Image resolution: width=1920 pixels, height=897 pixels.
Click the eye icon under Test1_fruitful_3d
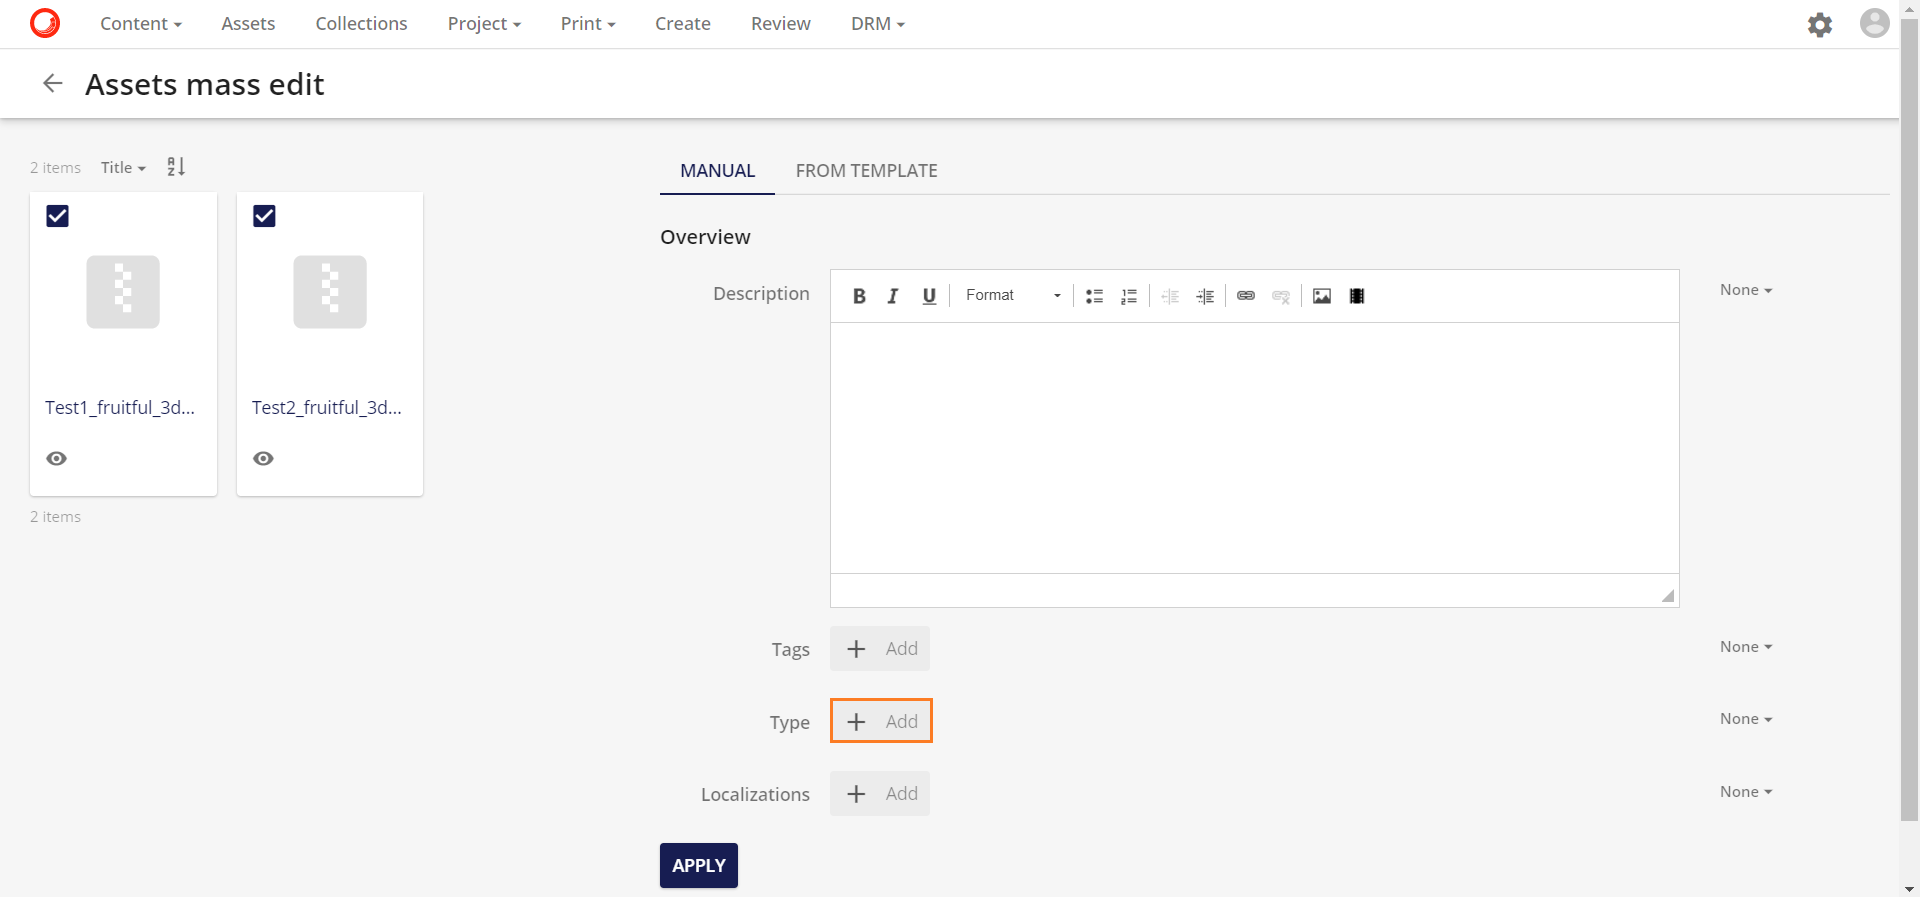pyautogui.click(x=57, y=458)
